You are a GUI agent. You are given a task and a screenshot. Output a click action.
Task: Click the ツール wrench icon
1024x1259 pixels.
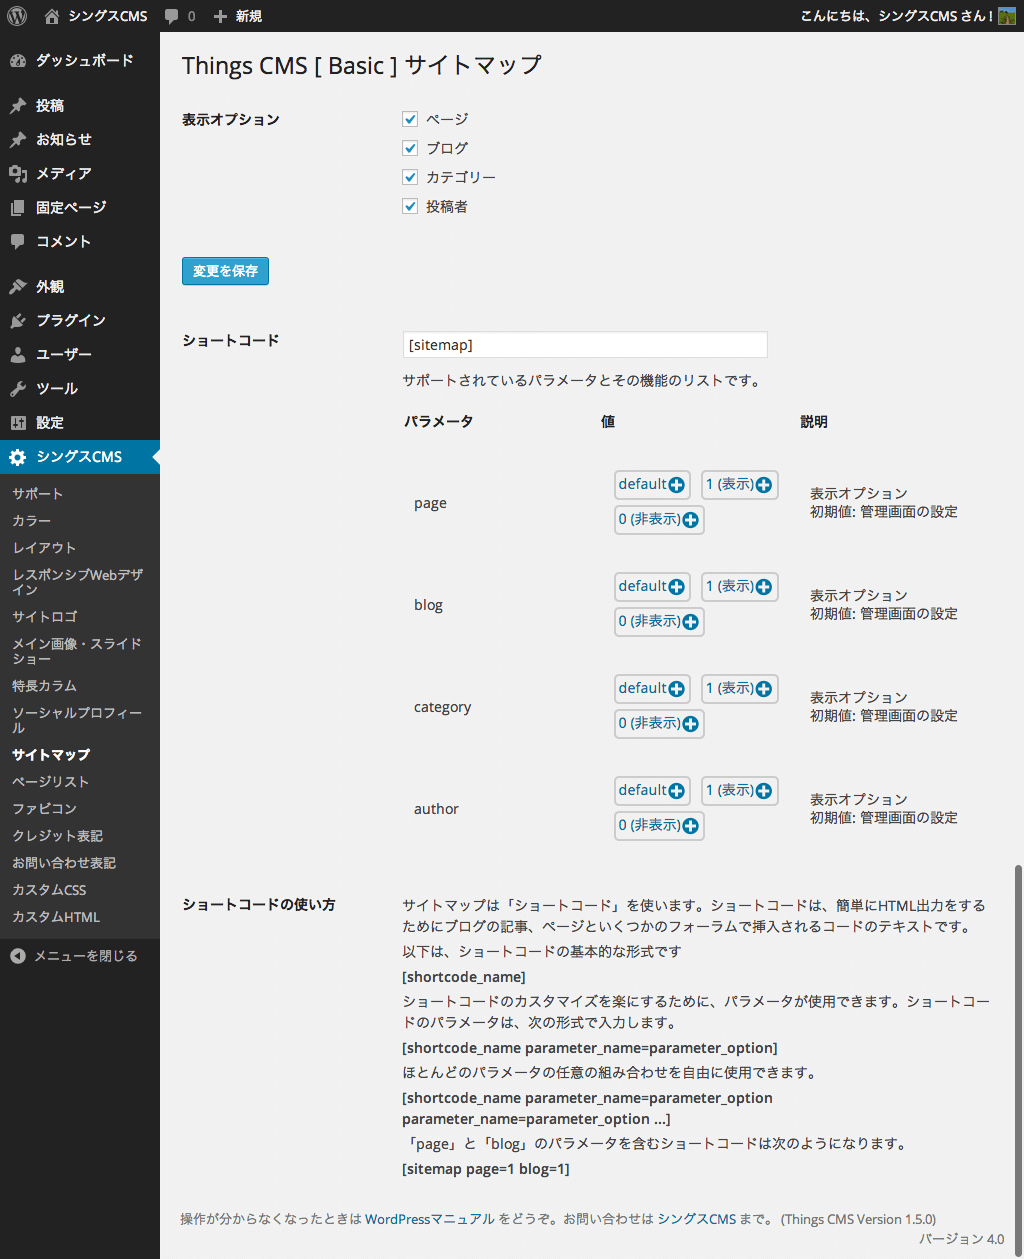18,389
